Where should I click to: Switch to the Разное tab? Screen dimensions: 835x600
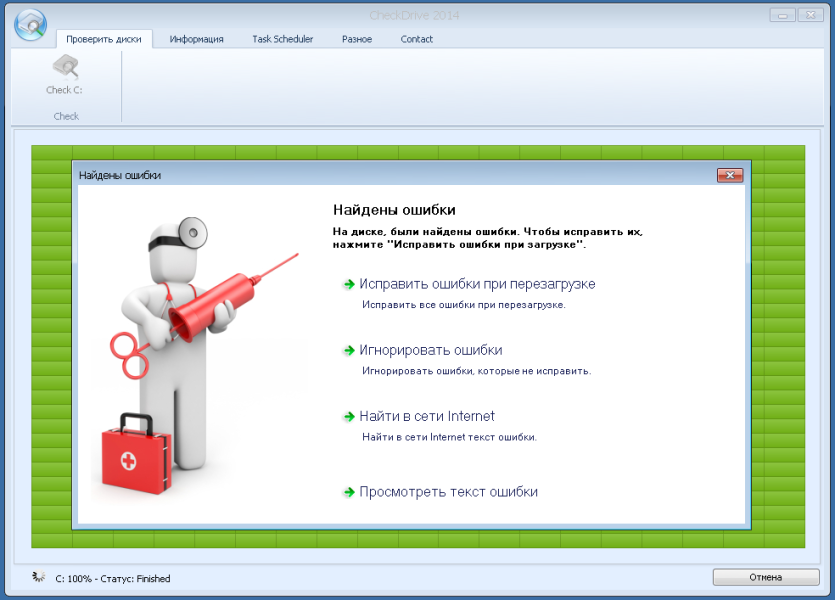coord(357,39)
